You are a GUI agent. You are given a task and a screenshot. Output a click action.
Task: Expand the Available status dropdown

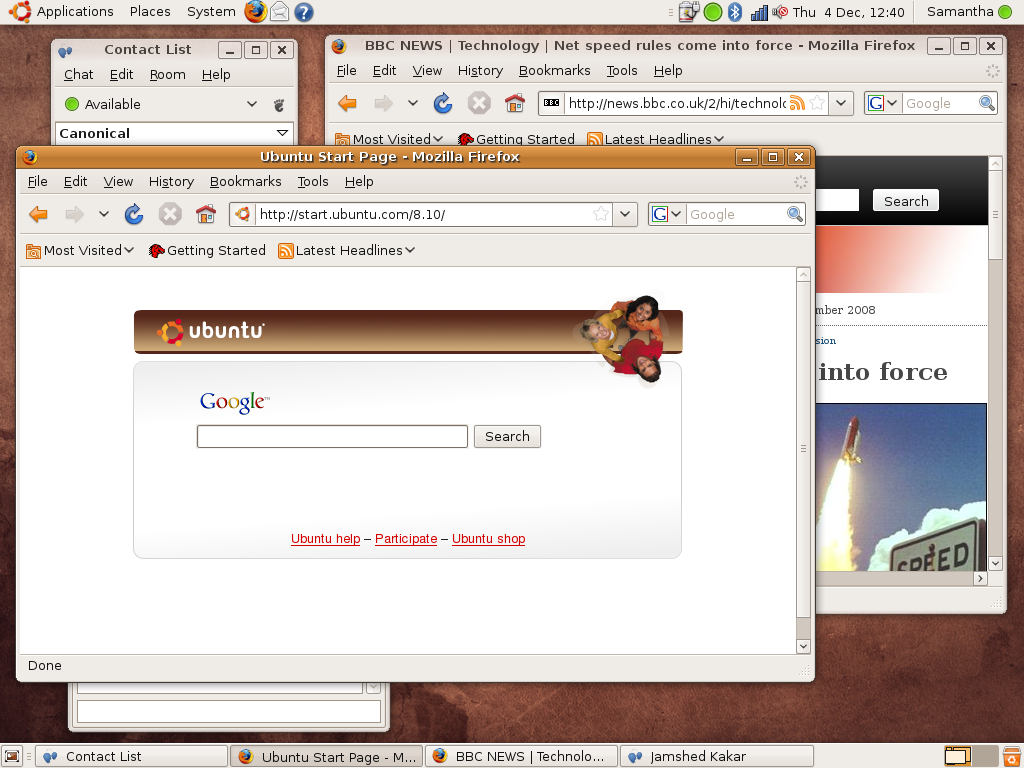252,104
